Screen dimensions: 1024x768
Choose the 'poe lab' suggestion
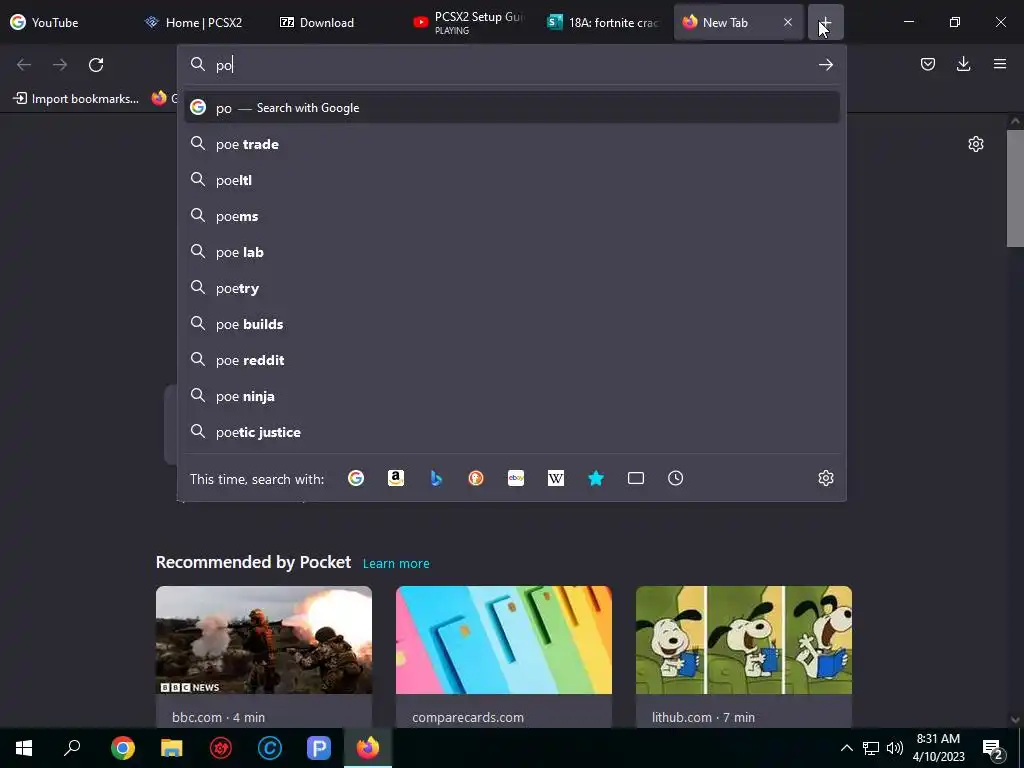click(x=512, y=251)
